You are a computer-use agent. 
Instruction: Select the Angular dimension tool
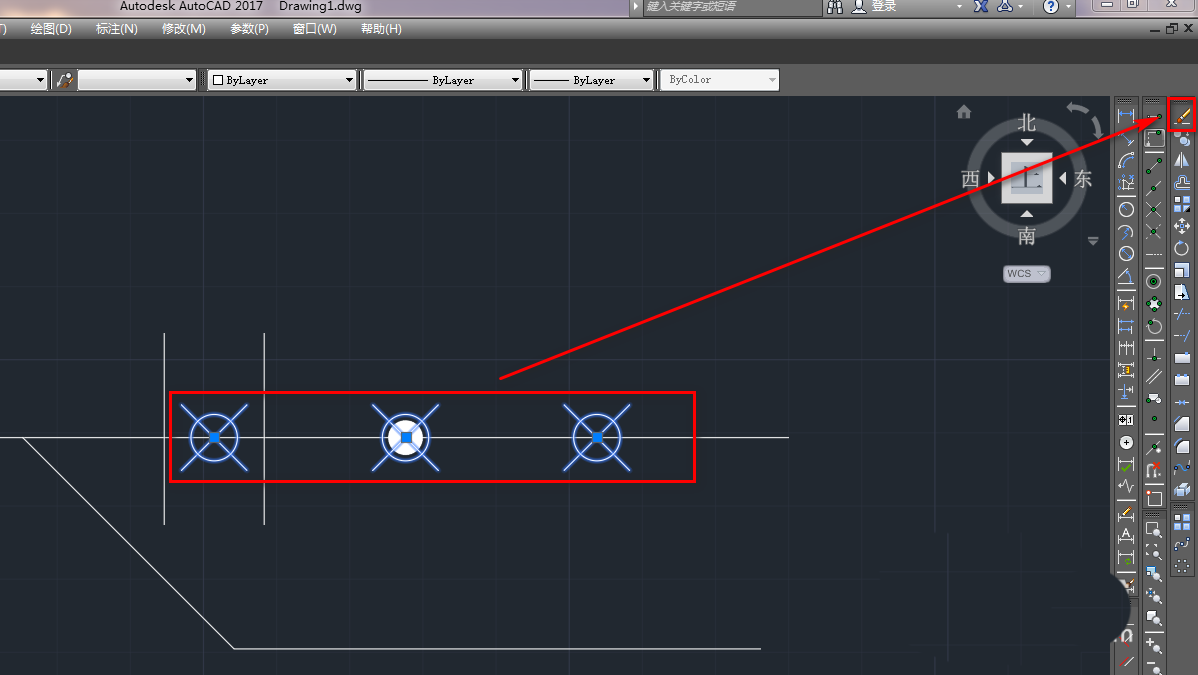coord(1126,276)
